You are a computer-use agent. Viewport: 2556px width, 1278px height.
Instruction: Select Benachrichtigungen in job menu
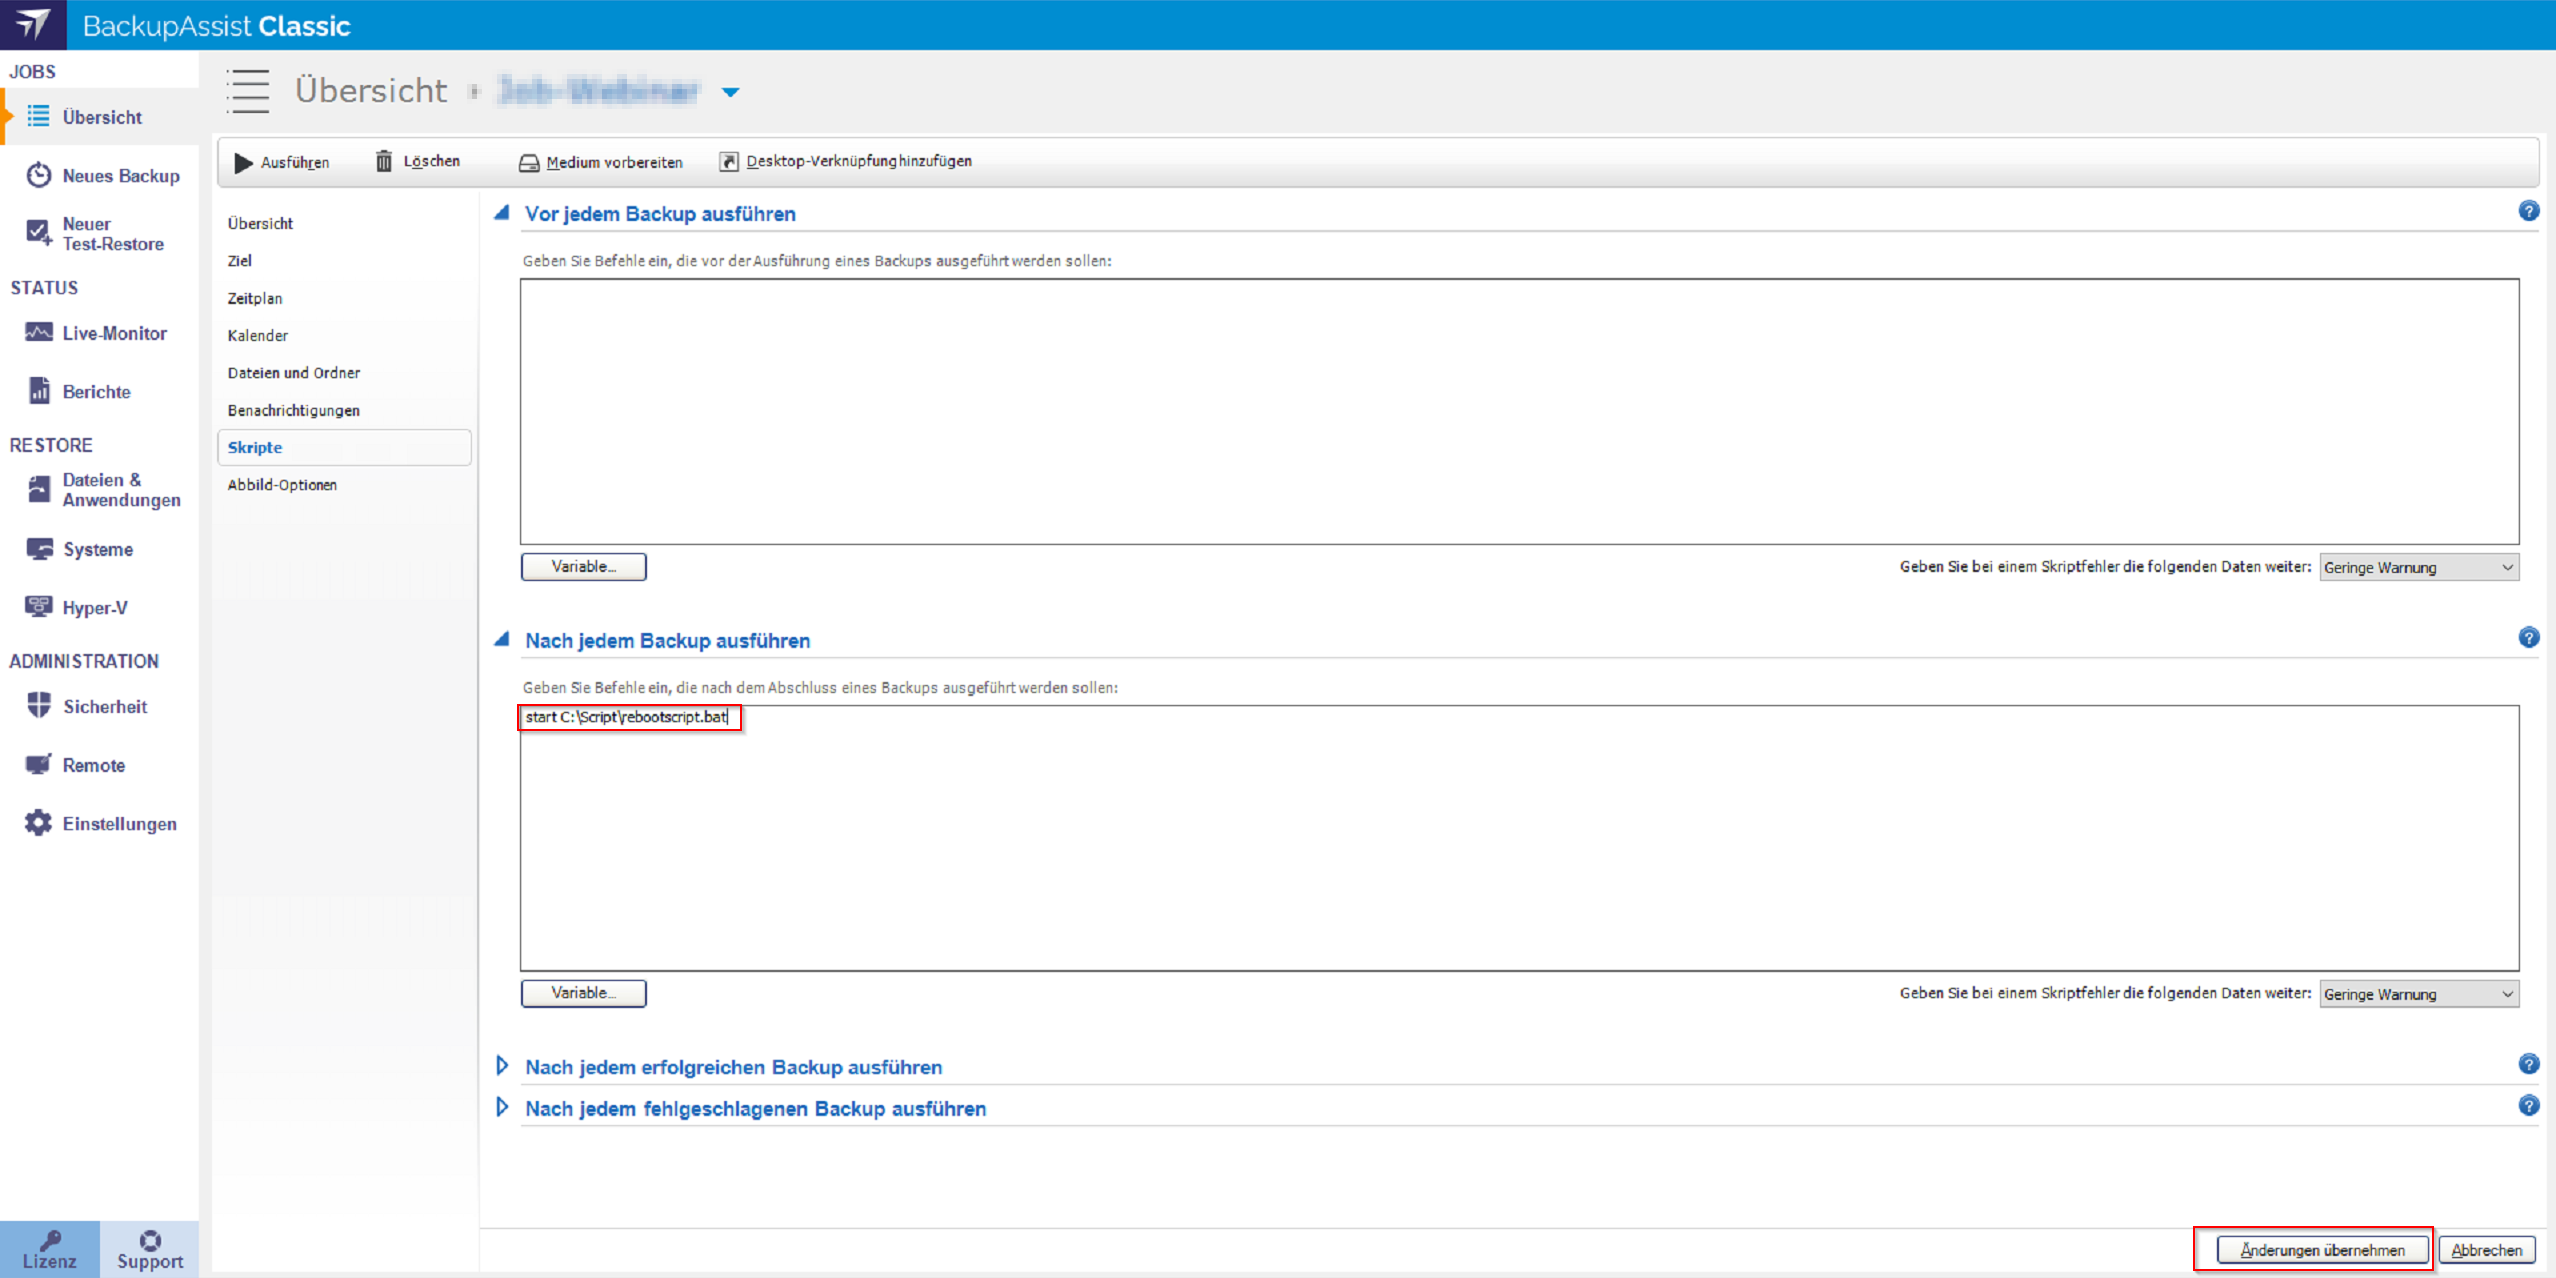(x=293, y=410)
